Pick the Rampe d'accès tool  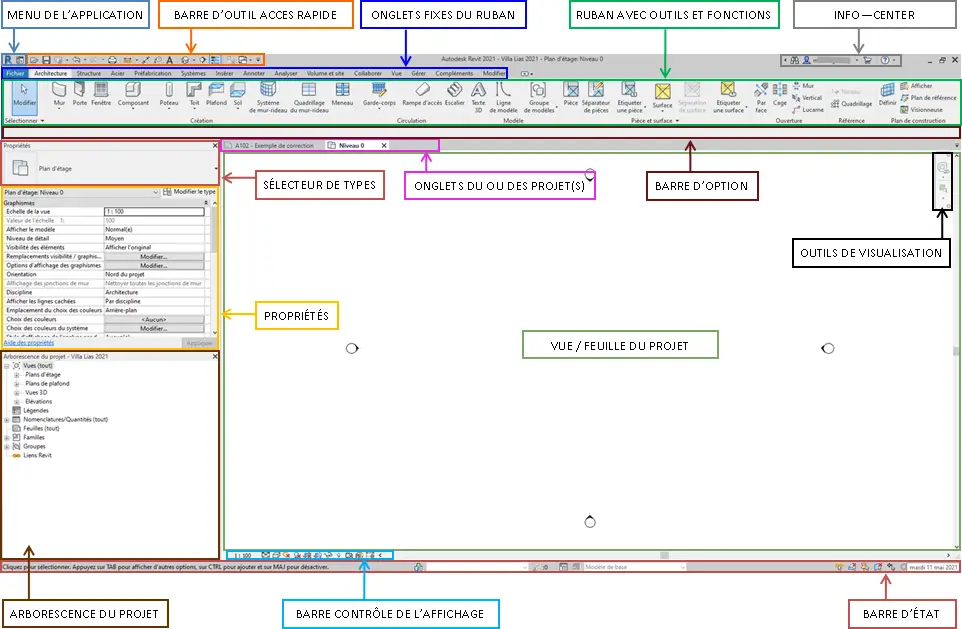(423, 96)
